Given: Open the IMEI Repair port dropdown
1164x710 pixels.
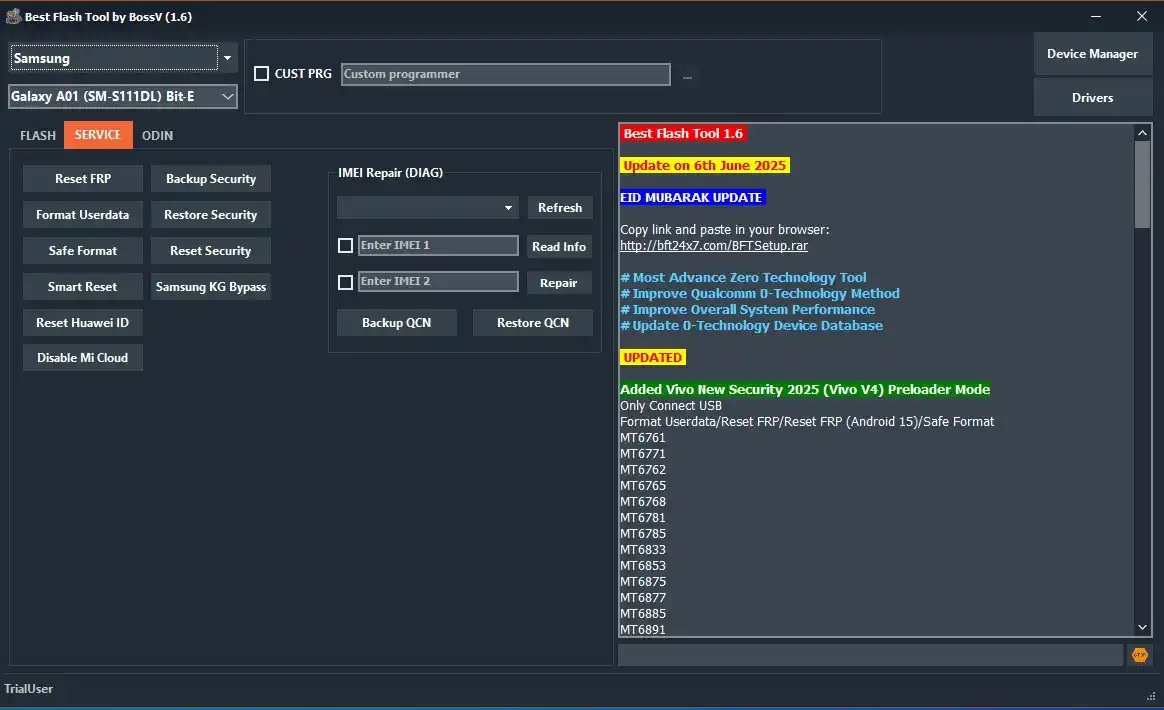Looking at the screenshot, I should tap(428, 208).
